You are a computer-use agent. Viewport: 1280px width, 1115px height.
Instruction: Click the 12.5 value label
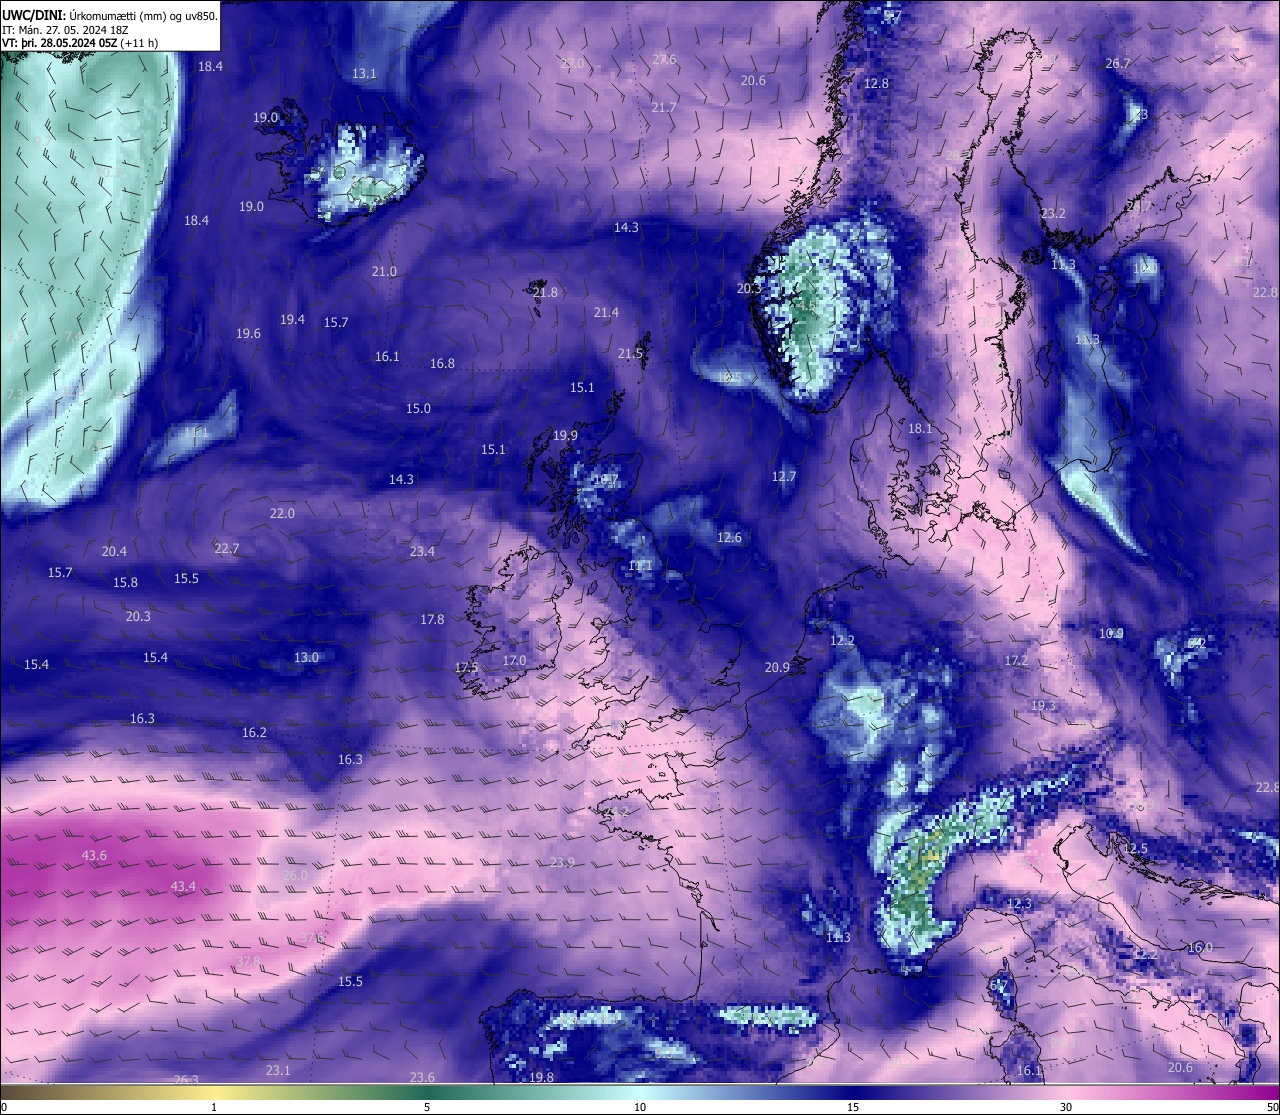[1135, 849]
